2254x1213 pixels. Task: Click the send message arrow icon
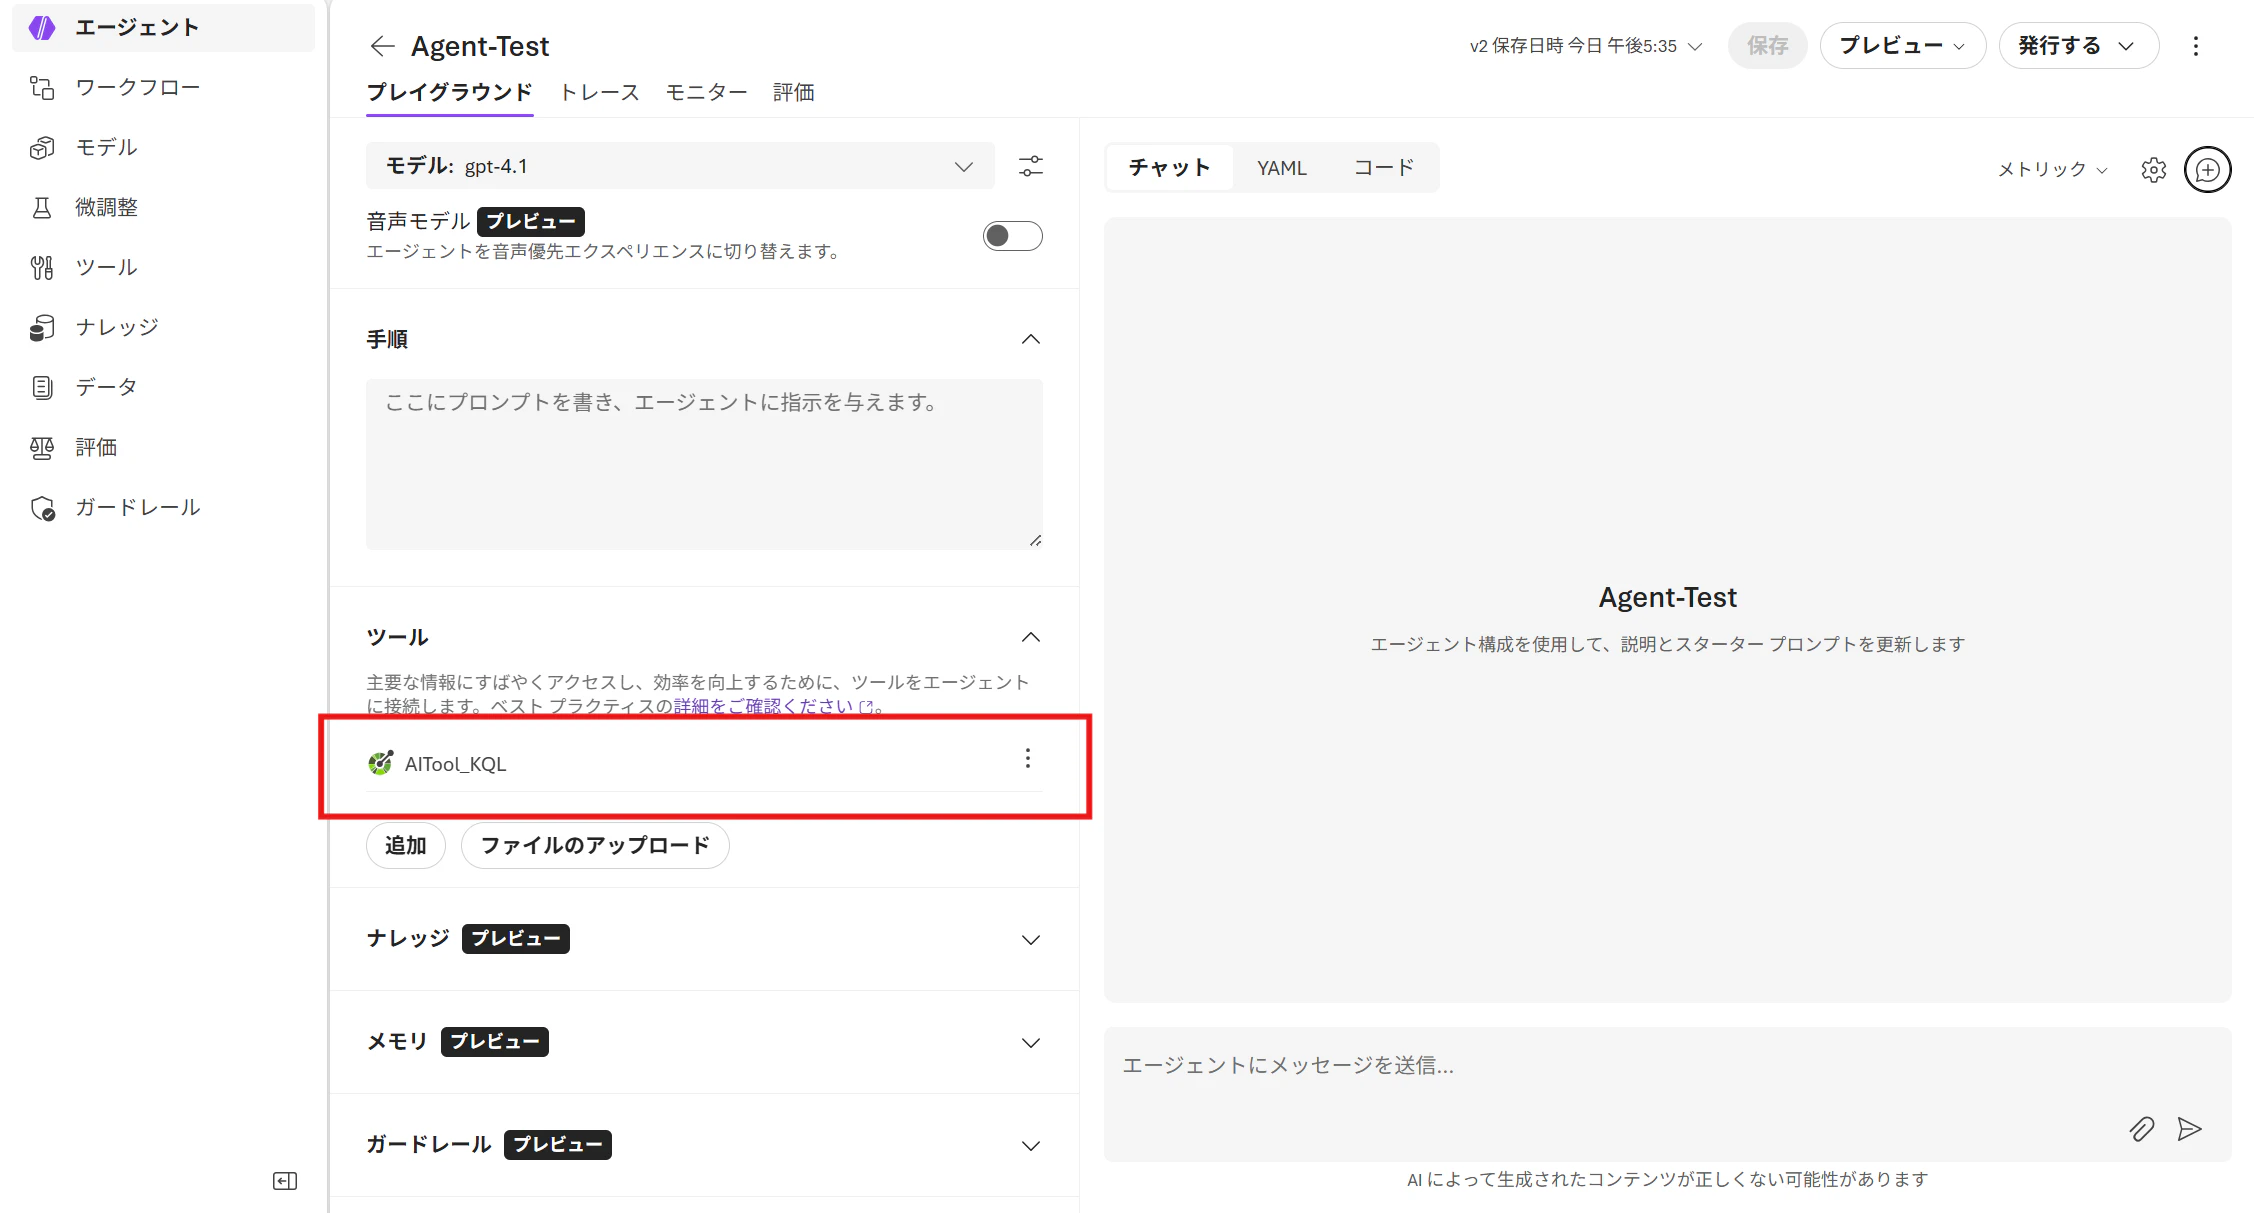click(x=2189, y=1129)
